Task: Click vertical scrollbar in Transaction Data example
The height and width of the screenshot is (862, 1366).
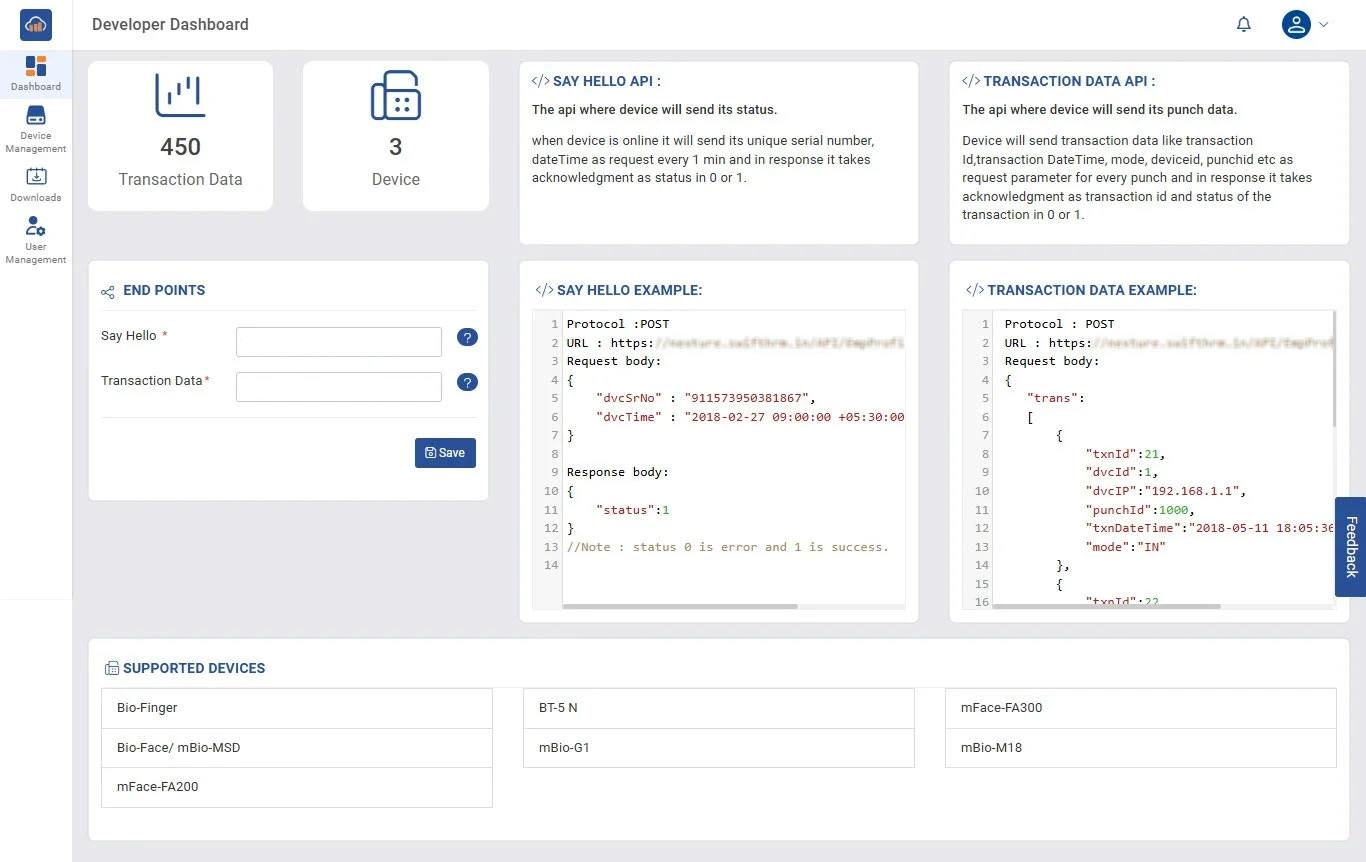Action: point(1332,370)
